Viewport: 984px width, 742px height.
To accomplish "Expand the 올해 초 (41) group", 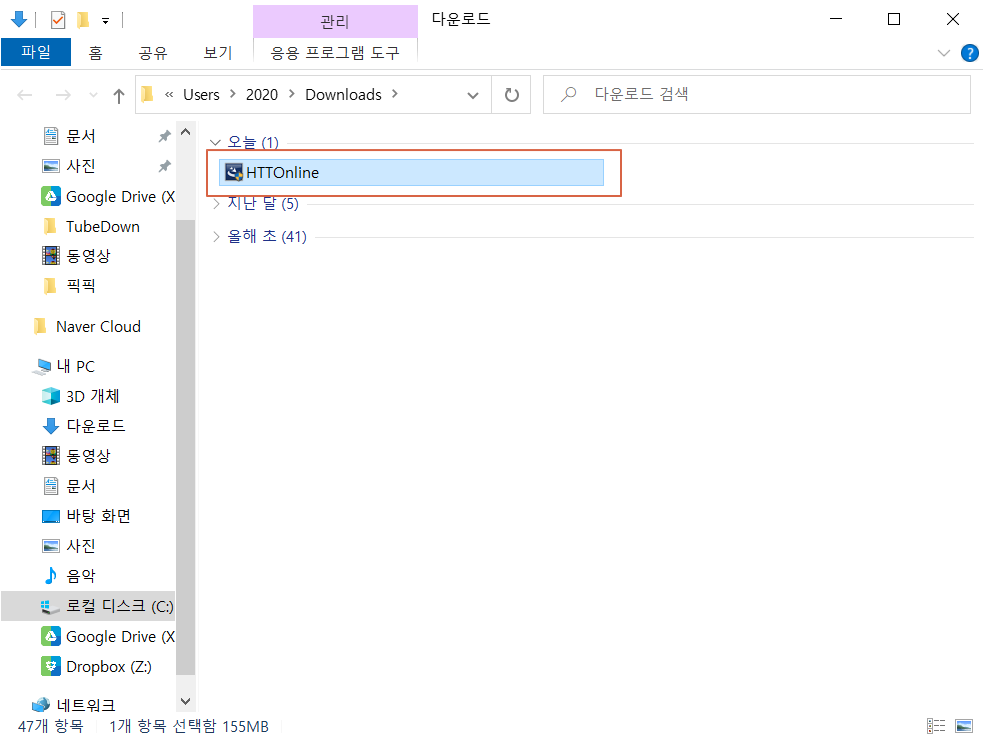I will tap(216, 237).
